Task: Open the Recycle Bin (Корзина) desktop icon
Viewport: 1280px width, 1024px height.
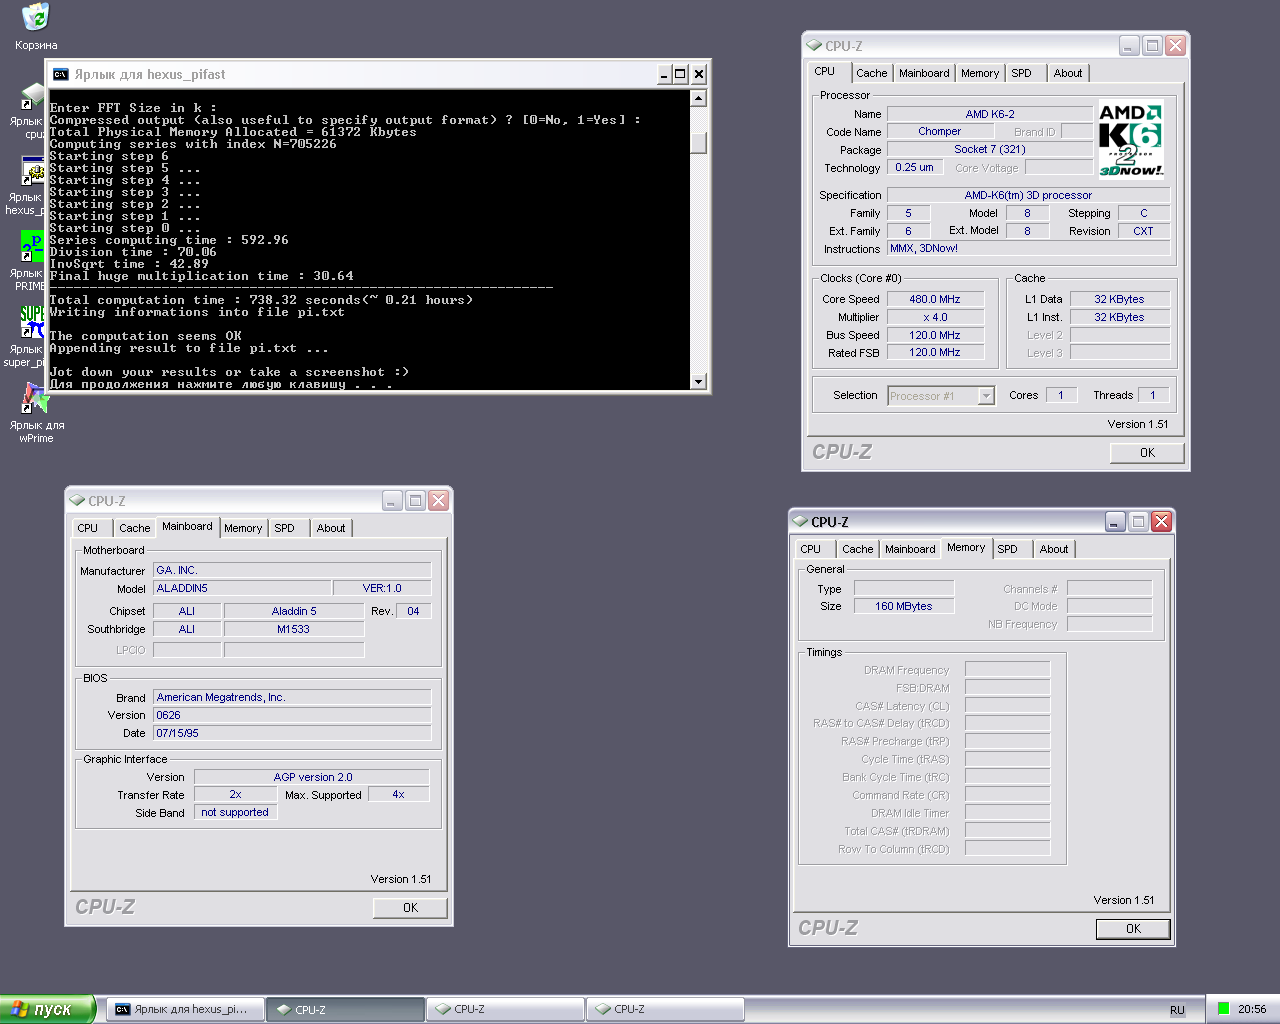Action: pyautogui.click(x=36, y=27)
